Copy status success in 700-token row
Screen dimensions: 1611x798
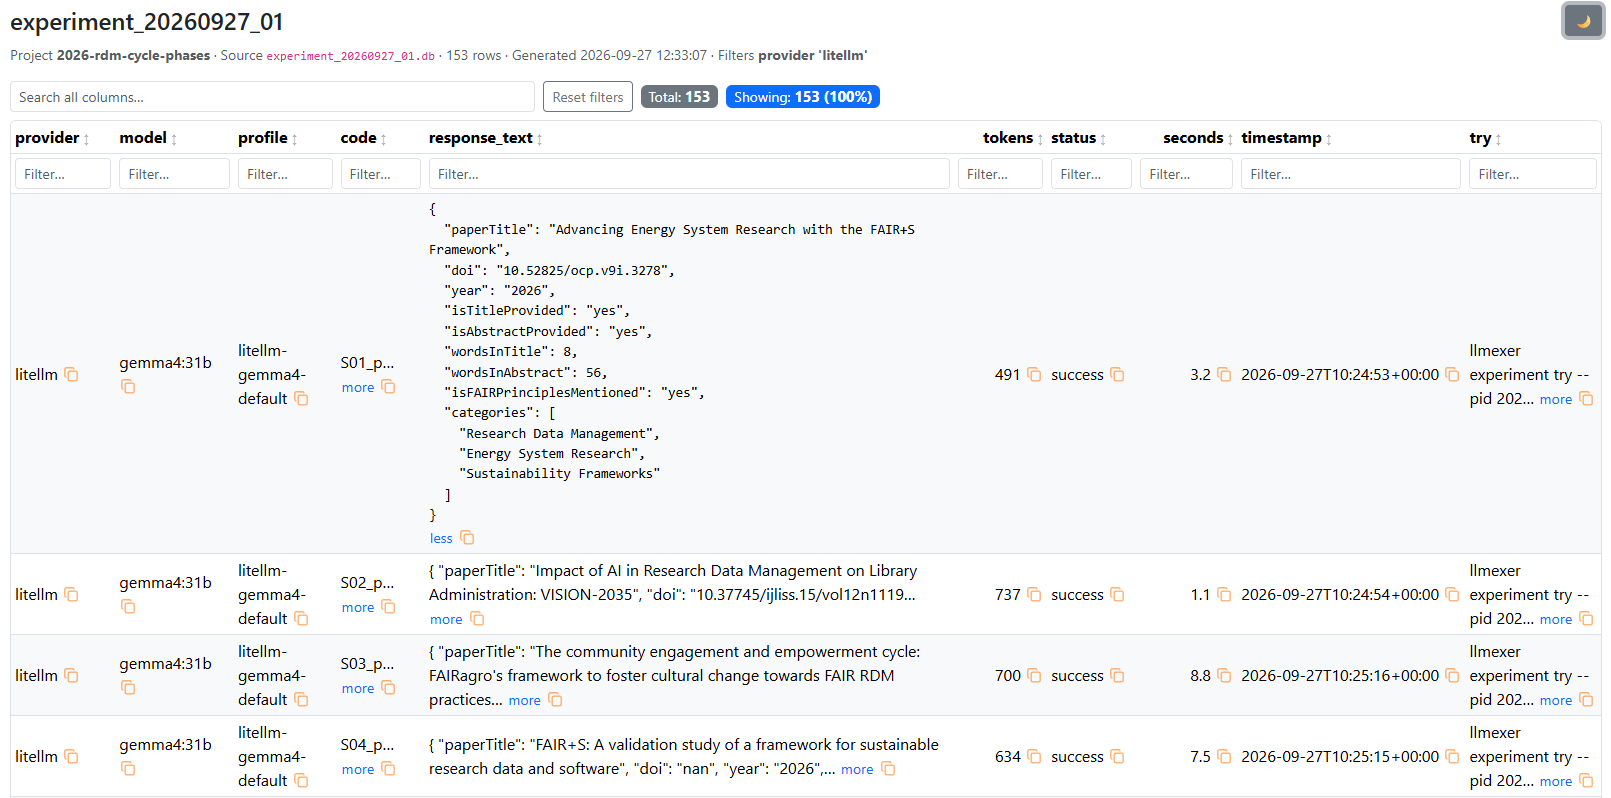[x=1117, y=675]
